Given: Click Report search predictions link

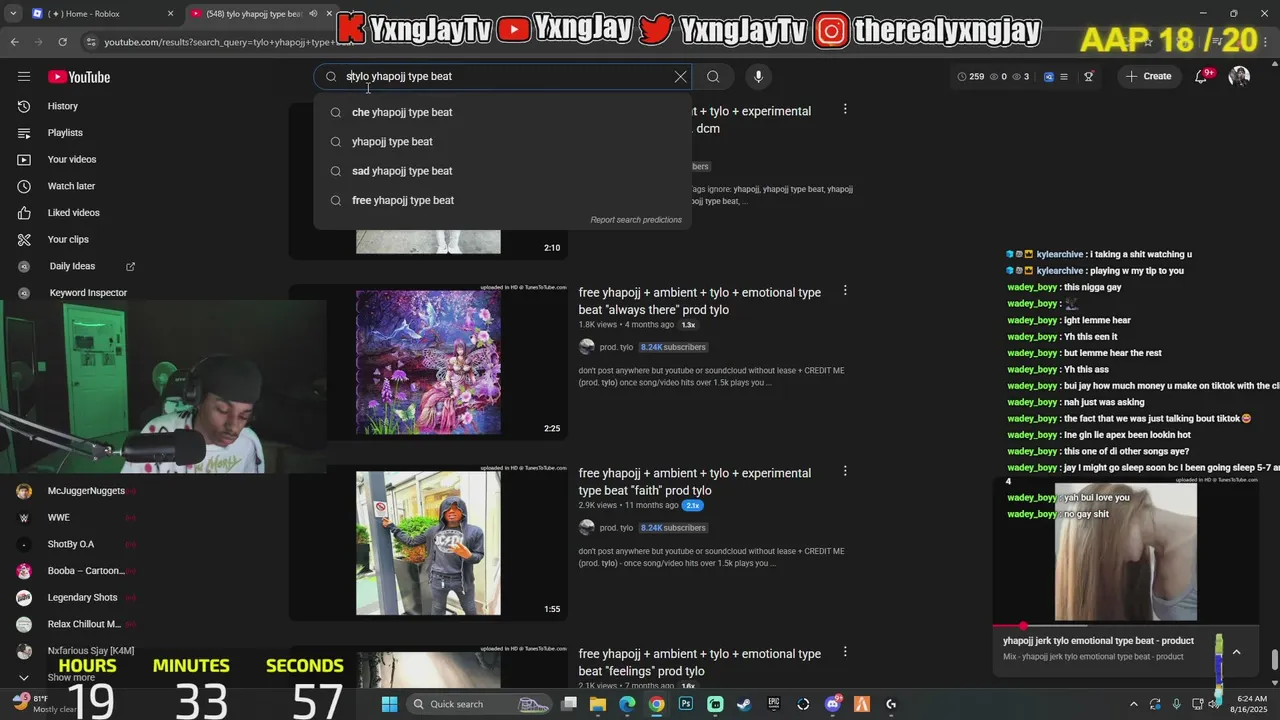Looking at the screenshot, I should pos(636,220).
